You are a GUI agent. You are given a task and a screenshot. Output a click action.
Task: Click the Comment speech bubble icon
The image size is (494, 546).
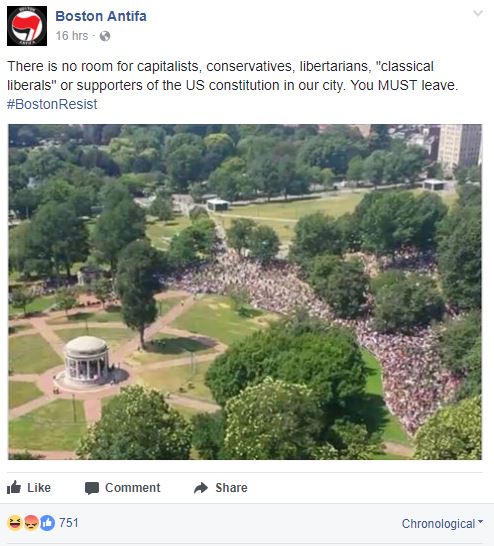[x=92, y=488]
